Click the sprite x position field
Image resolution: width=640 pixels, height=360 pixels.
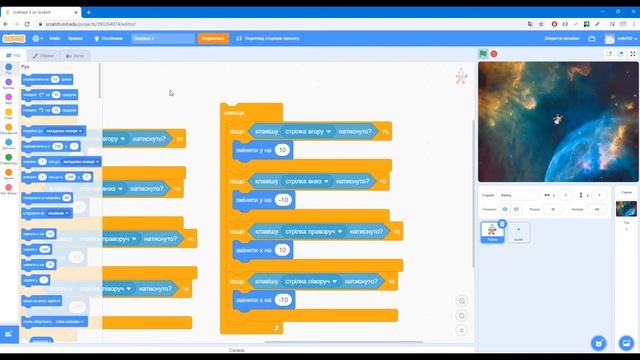566,195
